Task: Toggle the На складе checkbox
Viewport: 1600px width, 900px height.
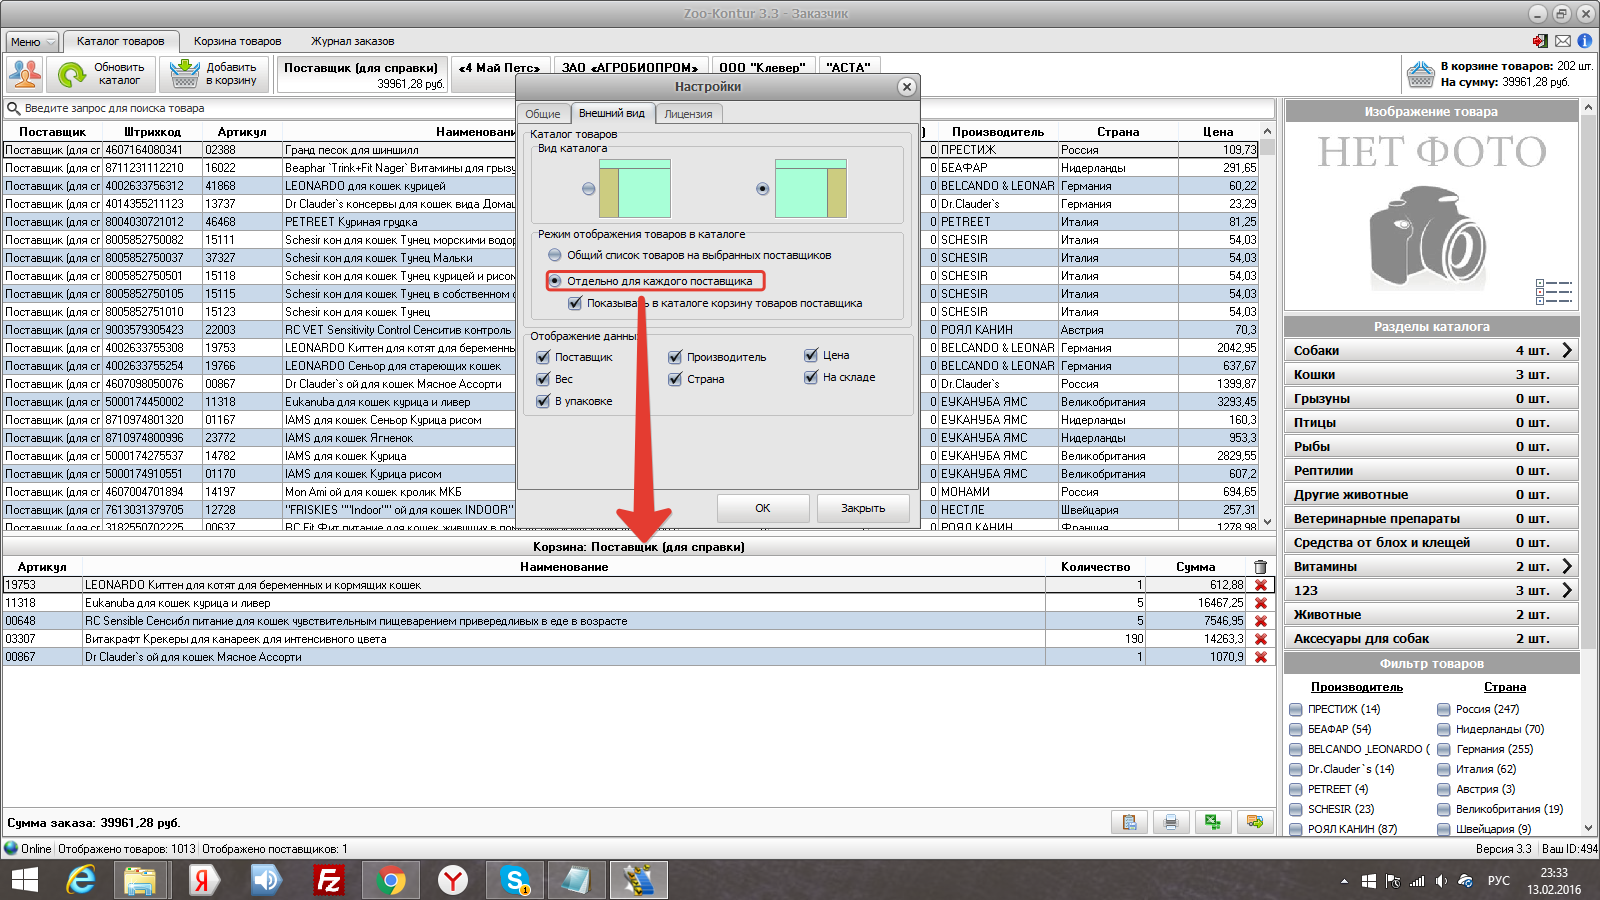Action: [x=811, y=377]
